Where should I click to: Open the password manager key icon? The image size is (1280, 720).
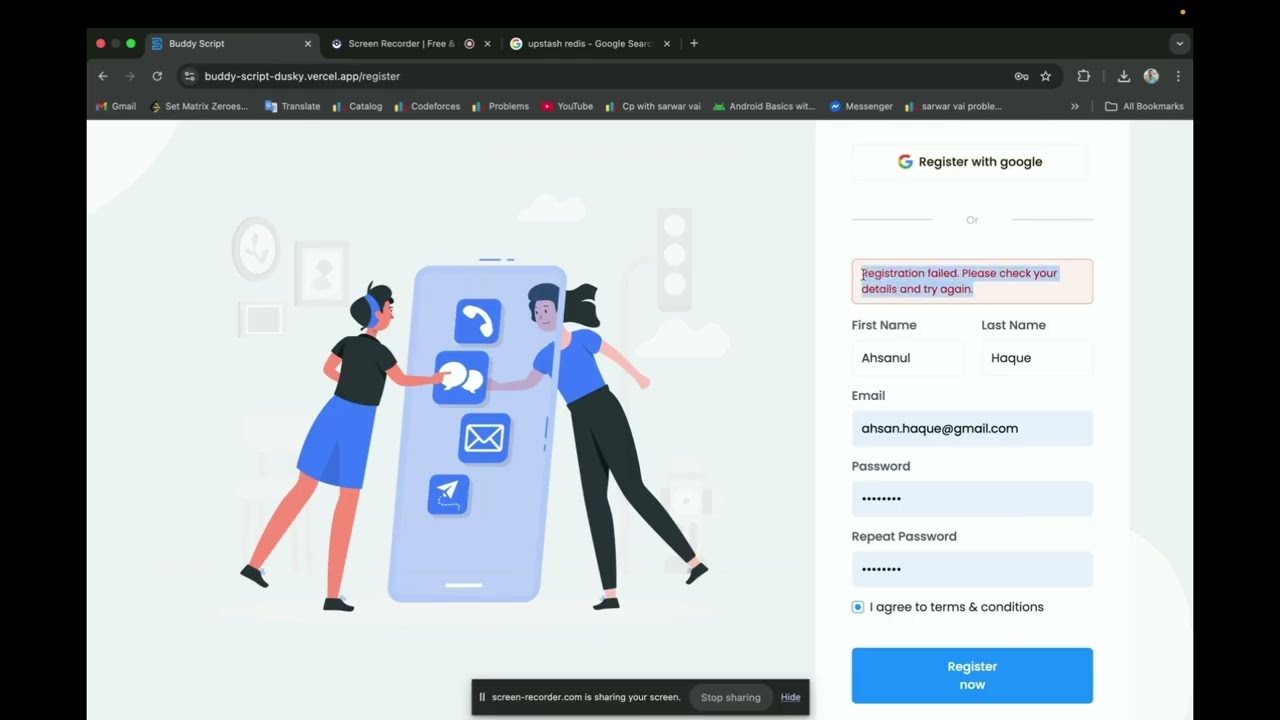click(x=1021, y=76)
